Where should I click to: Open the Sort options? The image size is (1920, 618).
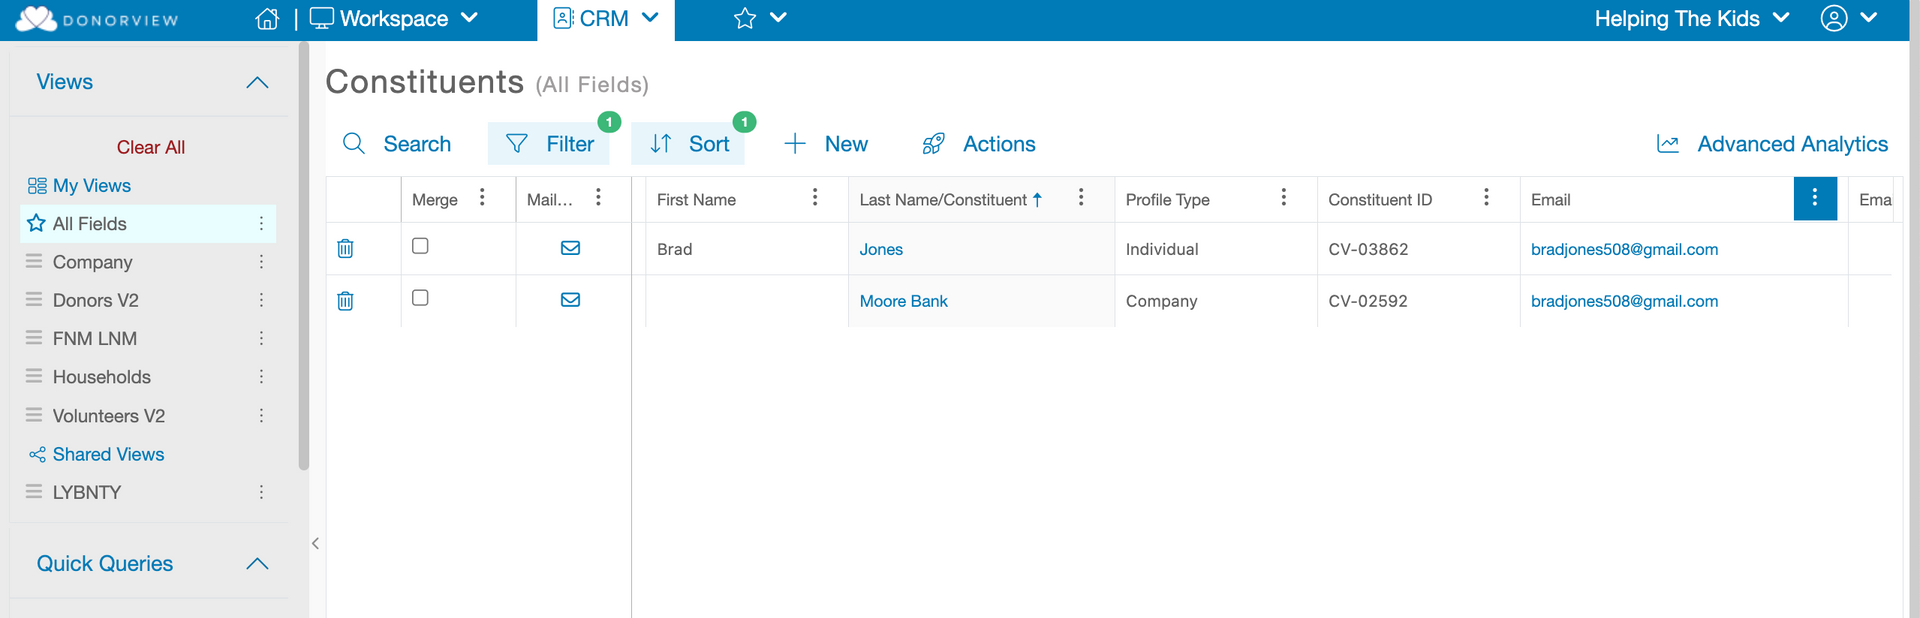pyautogui.click(x=688, y=144)
